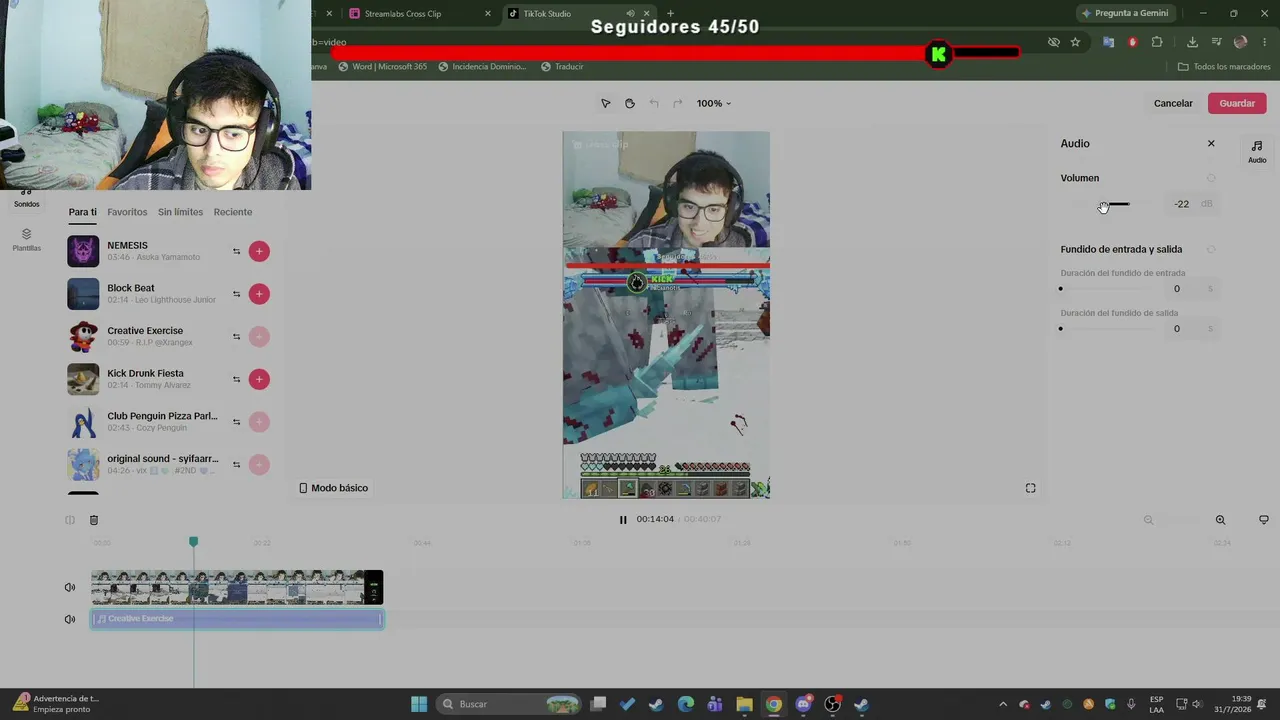
Task: Add the NEMESIS sound
Action: click(259, 252)
